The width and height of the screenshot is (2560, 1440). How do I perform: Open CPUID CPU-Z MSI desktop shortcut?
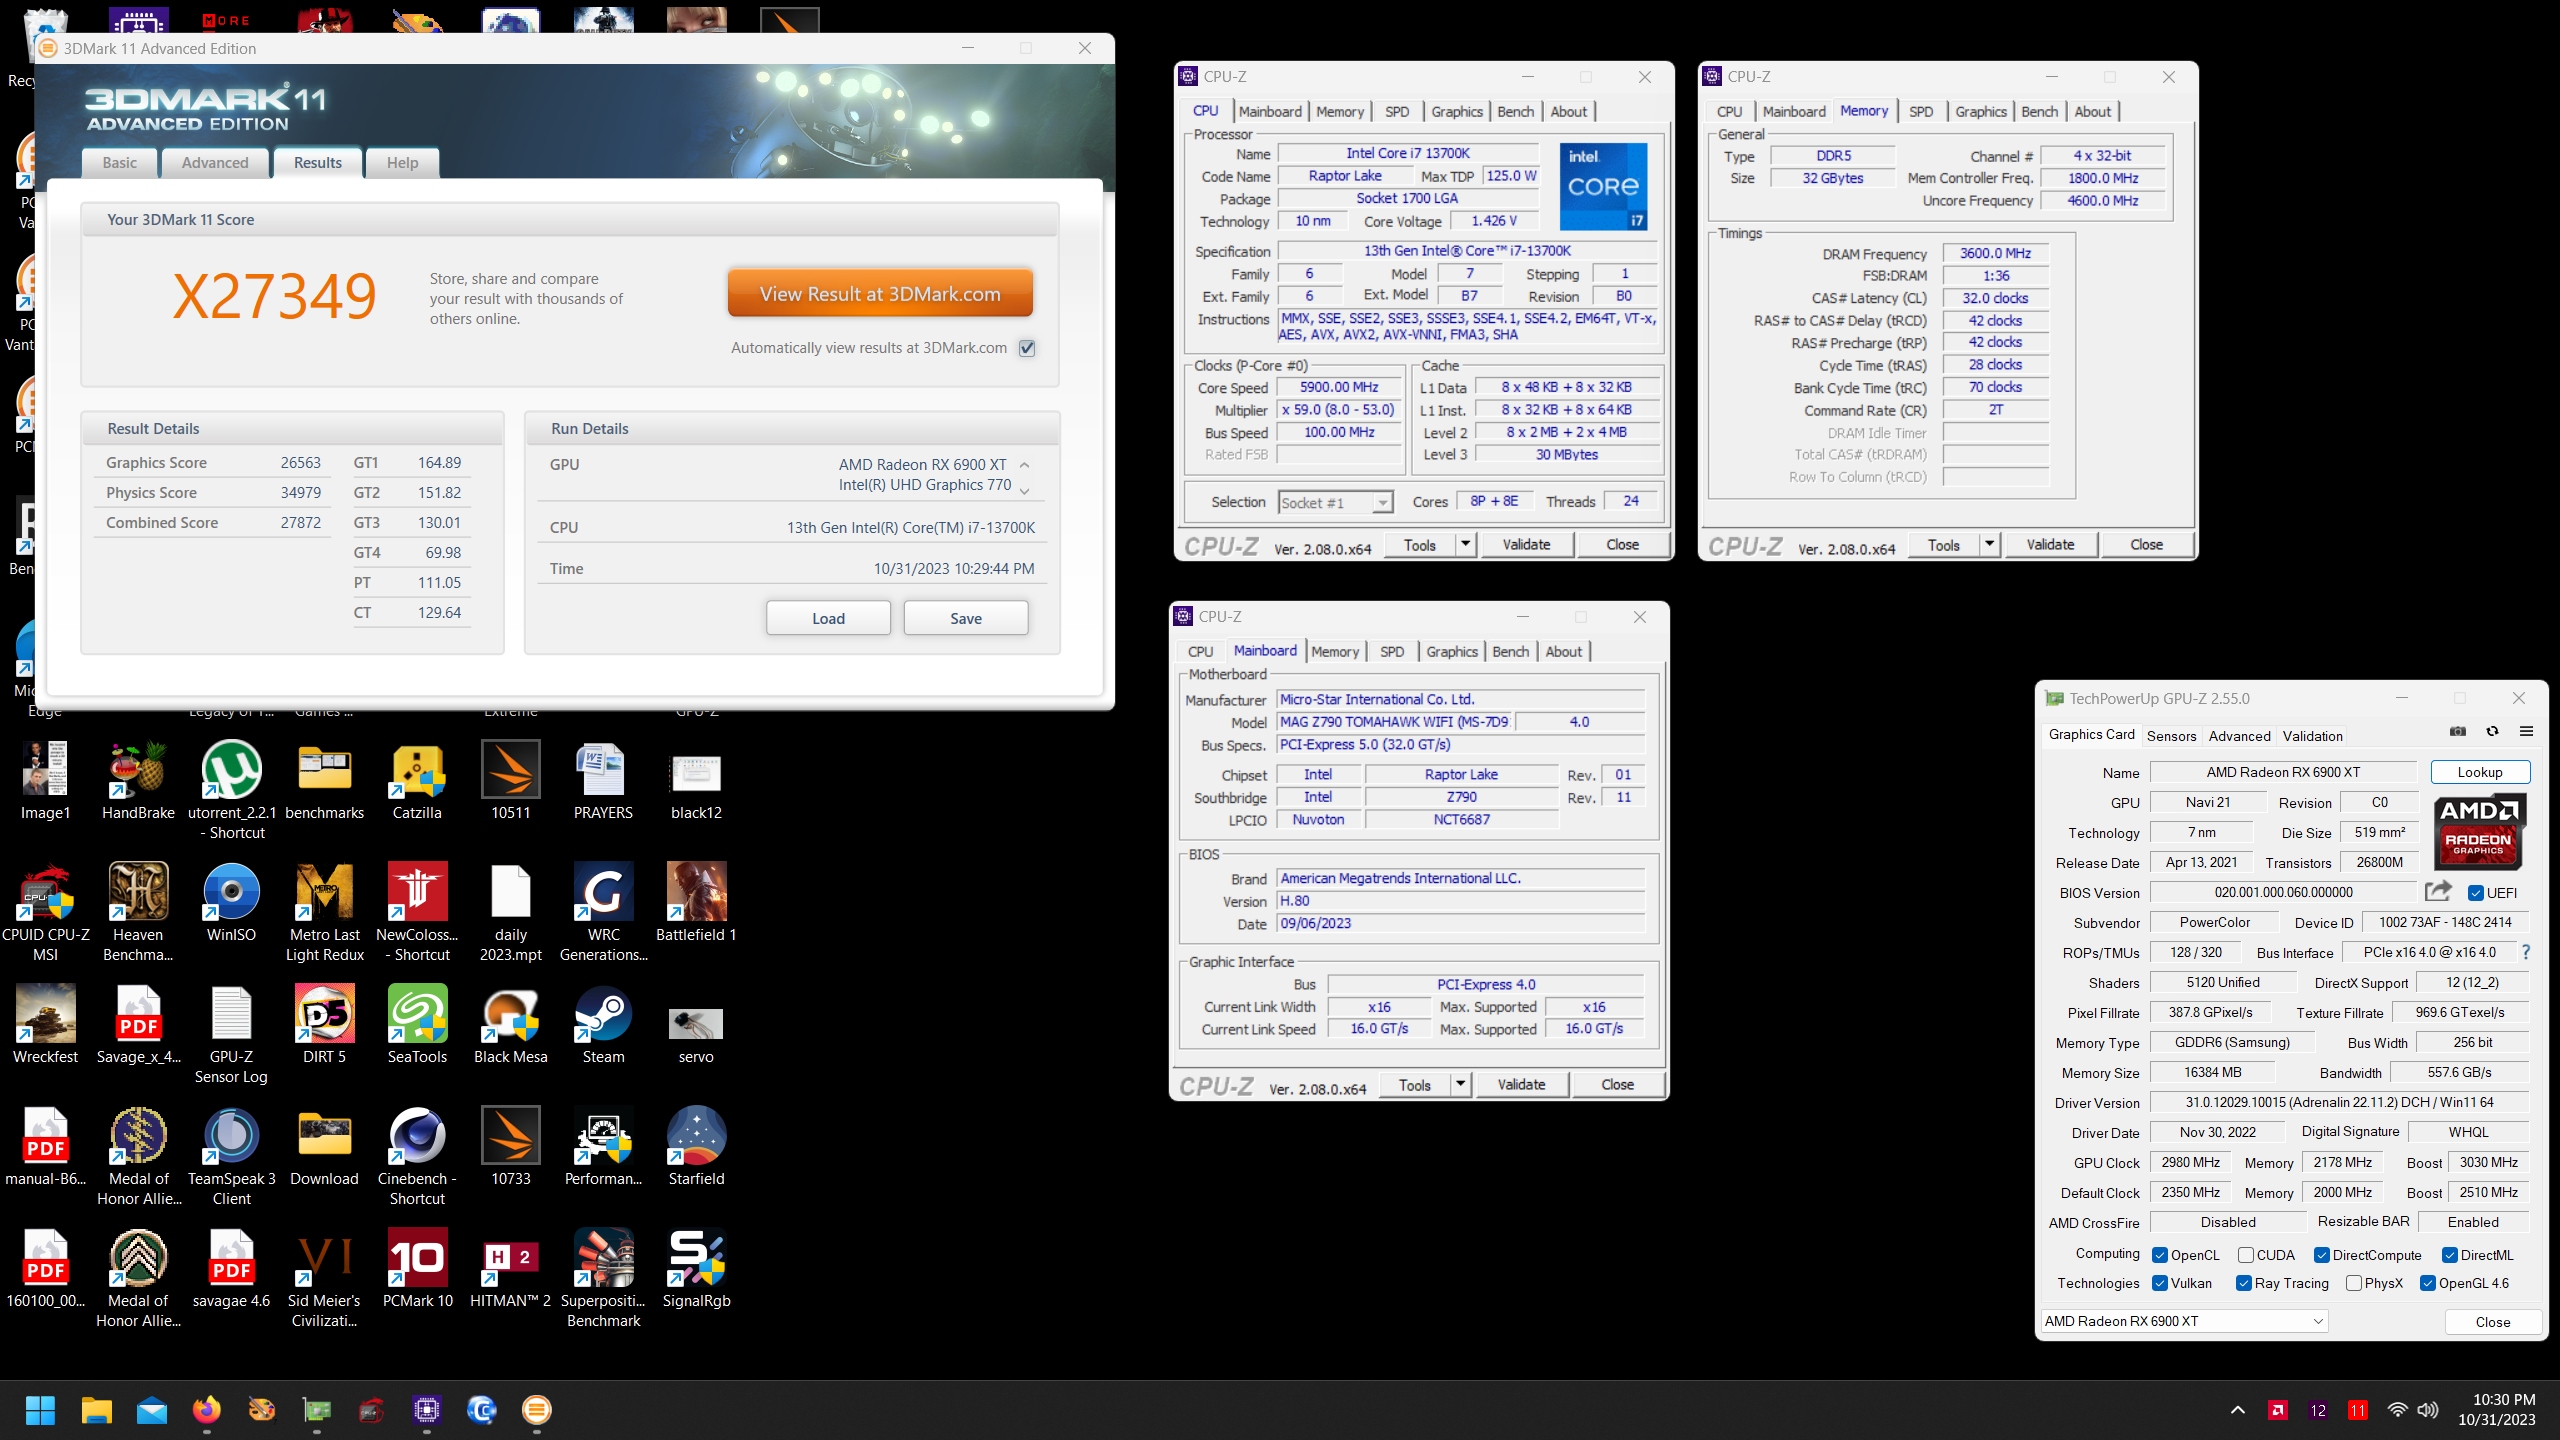(45, 913)
